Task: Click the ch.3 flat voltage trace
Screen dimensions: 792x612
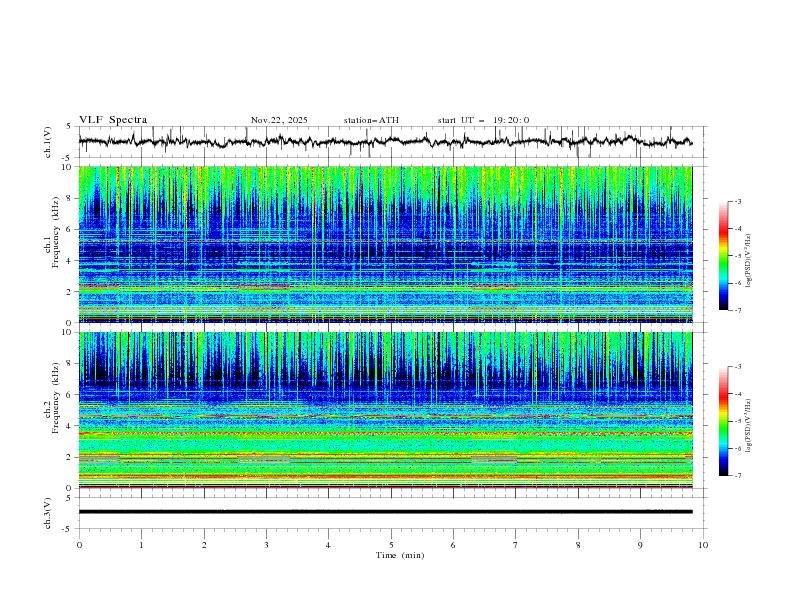Action: [385, 512]
